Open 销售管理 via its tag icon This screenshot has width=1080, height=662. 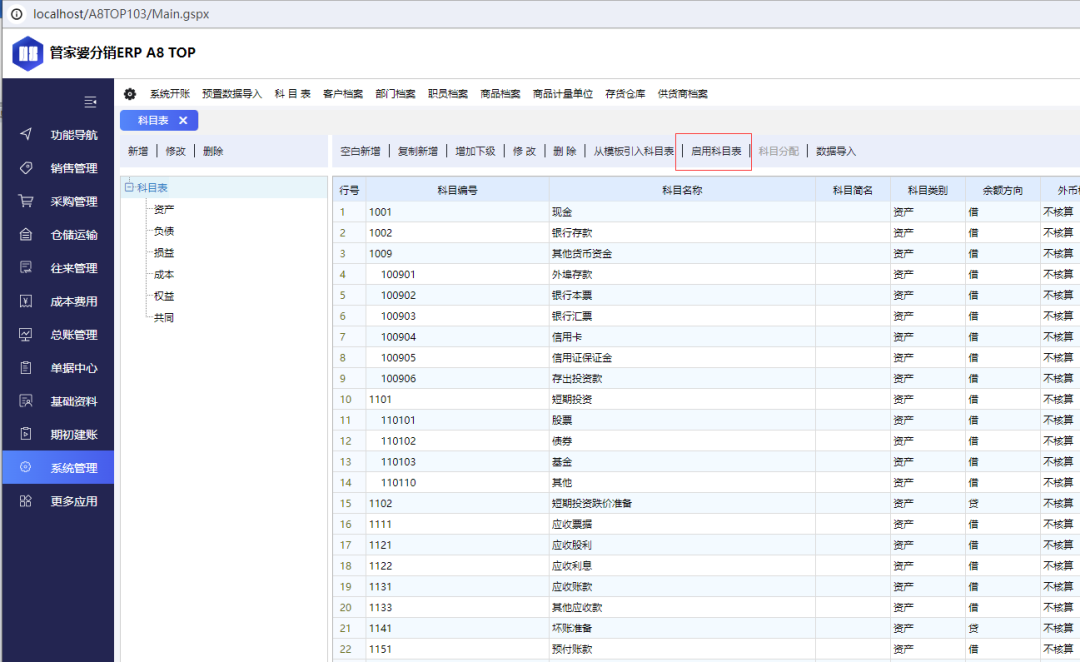click(x=26, y=168)
